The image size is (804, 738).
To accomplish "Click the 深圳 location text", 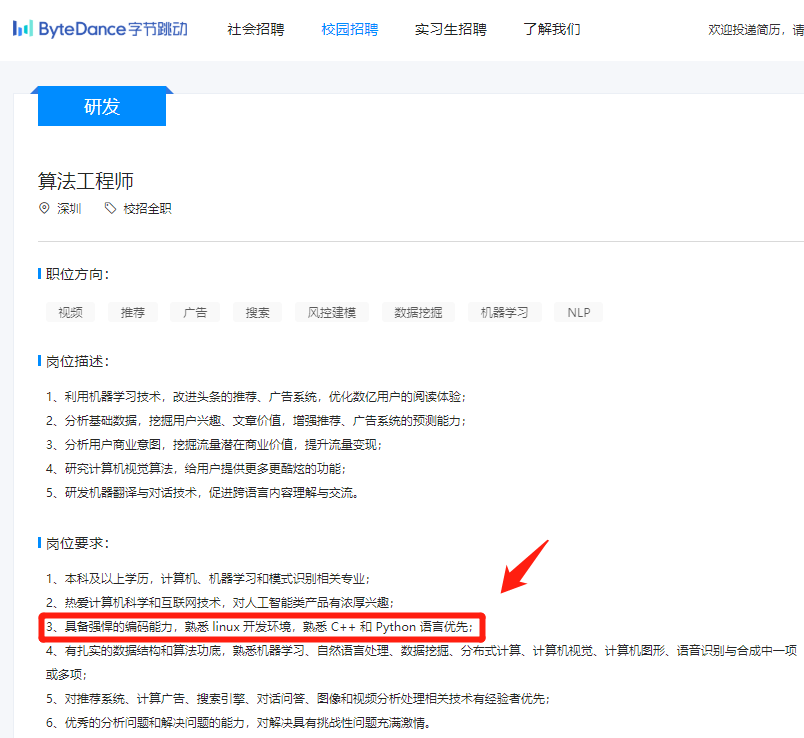I will (69, 208).
